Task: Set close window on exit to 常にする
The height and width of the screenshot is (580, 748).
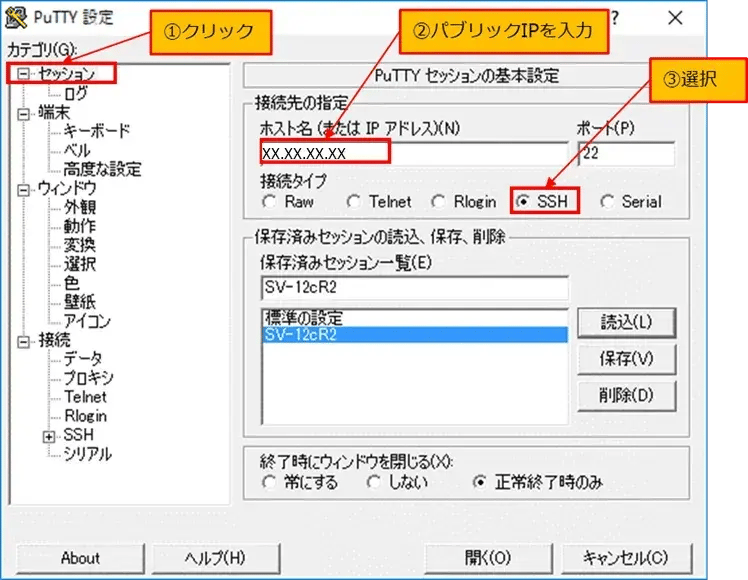Action: coord(268,483)
